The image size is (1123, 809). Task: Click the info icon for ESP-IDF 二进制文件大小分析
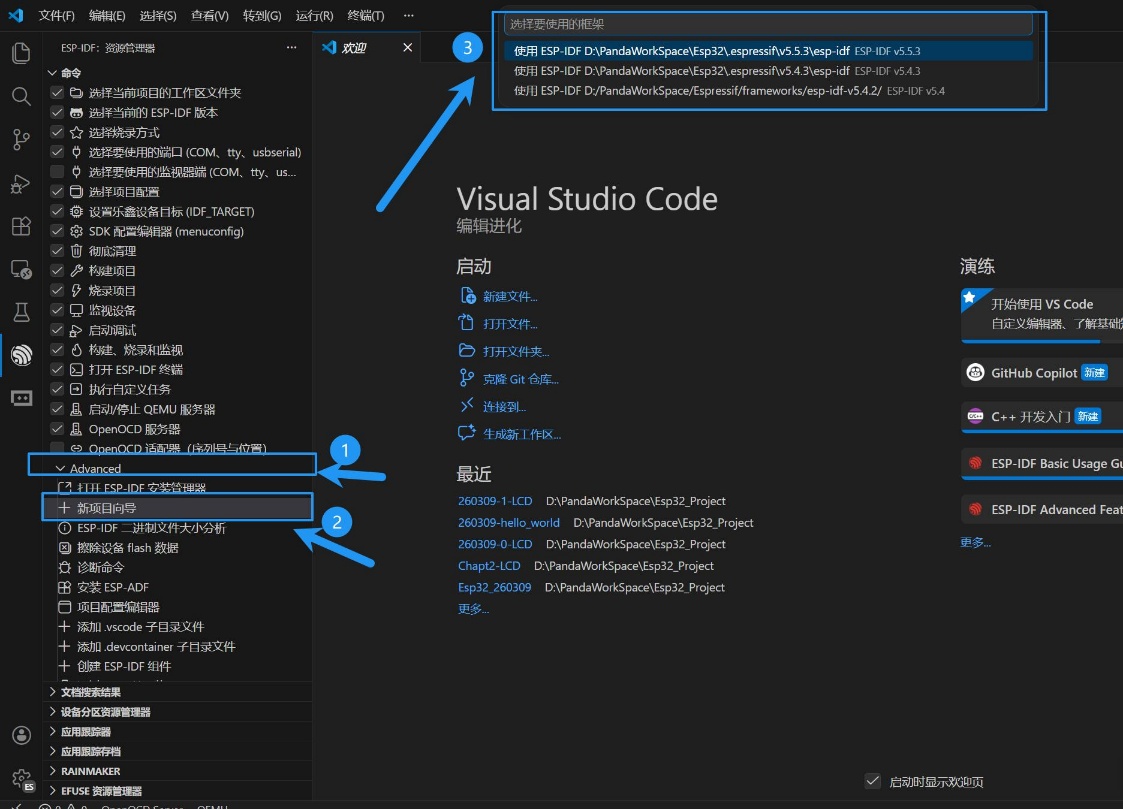(64, 528)
